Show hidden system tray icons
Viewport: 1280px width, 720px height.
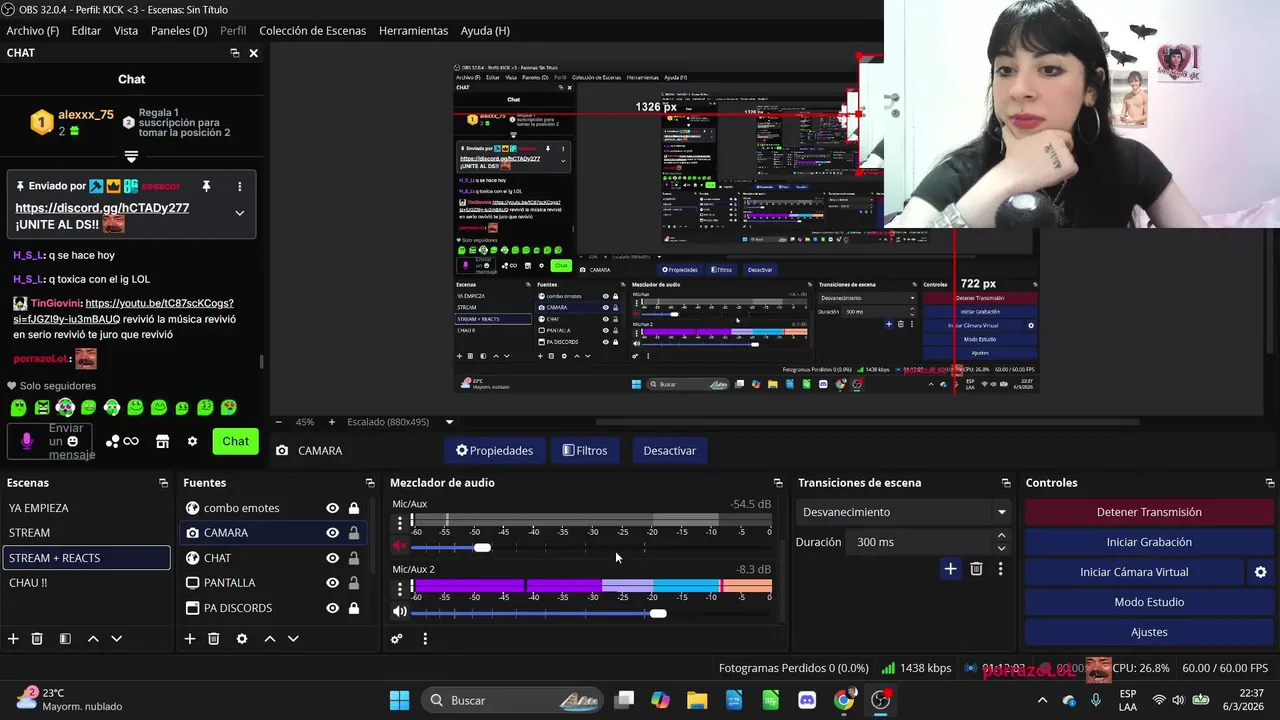[x=1042, y=700]
